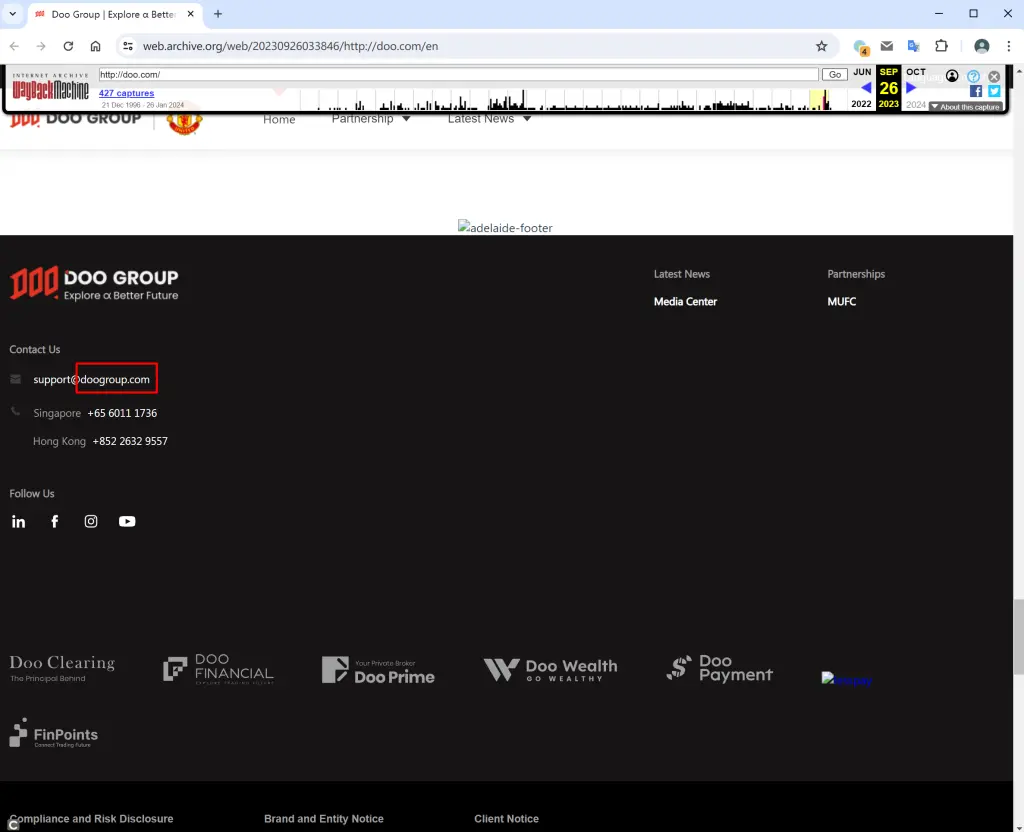Open the YouTube social icon

127,521
